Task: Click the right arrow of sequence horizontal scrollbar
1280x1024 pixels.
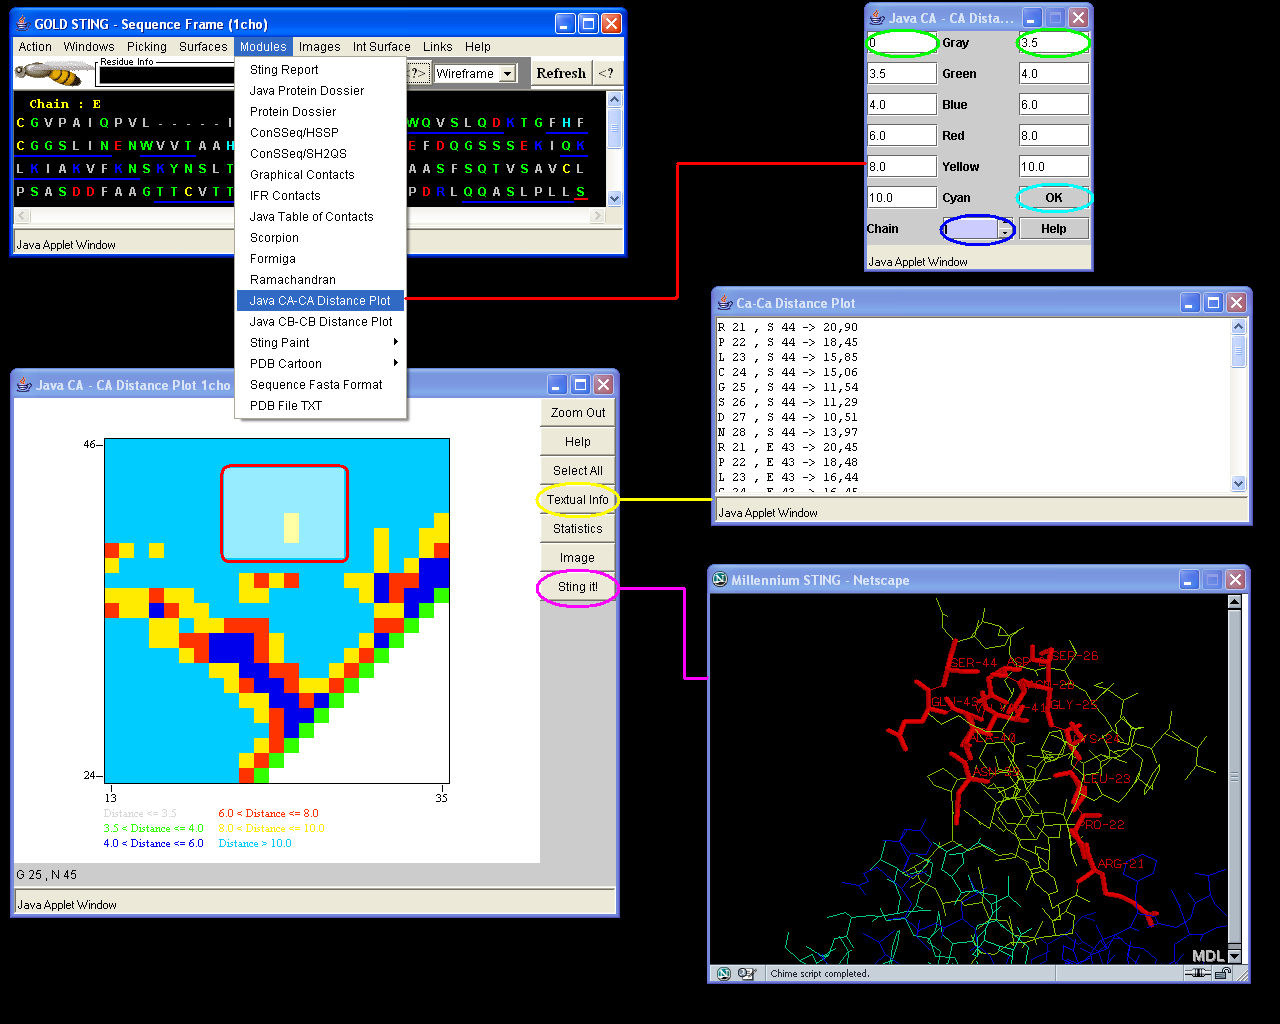Action: [x=598, y=215]
